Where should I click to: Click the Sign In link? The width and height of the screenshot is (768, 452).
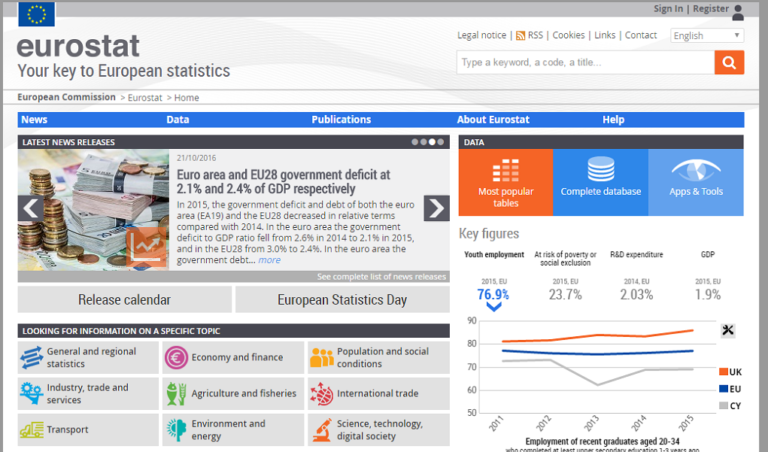click(x=668, y=9)
